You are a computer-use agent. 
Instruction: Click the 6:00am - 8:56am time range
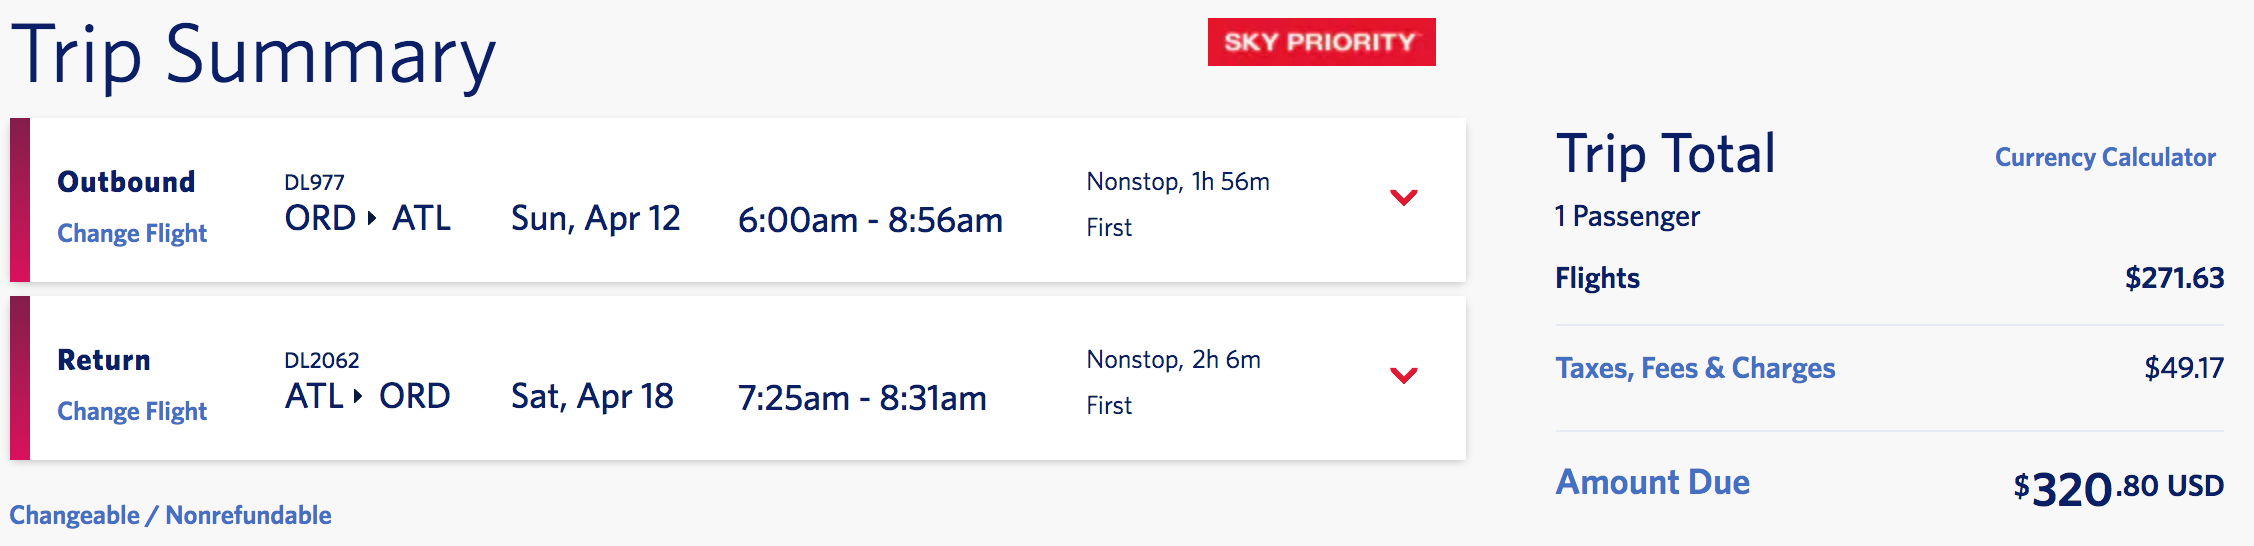tap(870, 220)
